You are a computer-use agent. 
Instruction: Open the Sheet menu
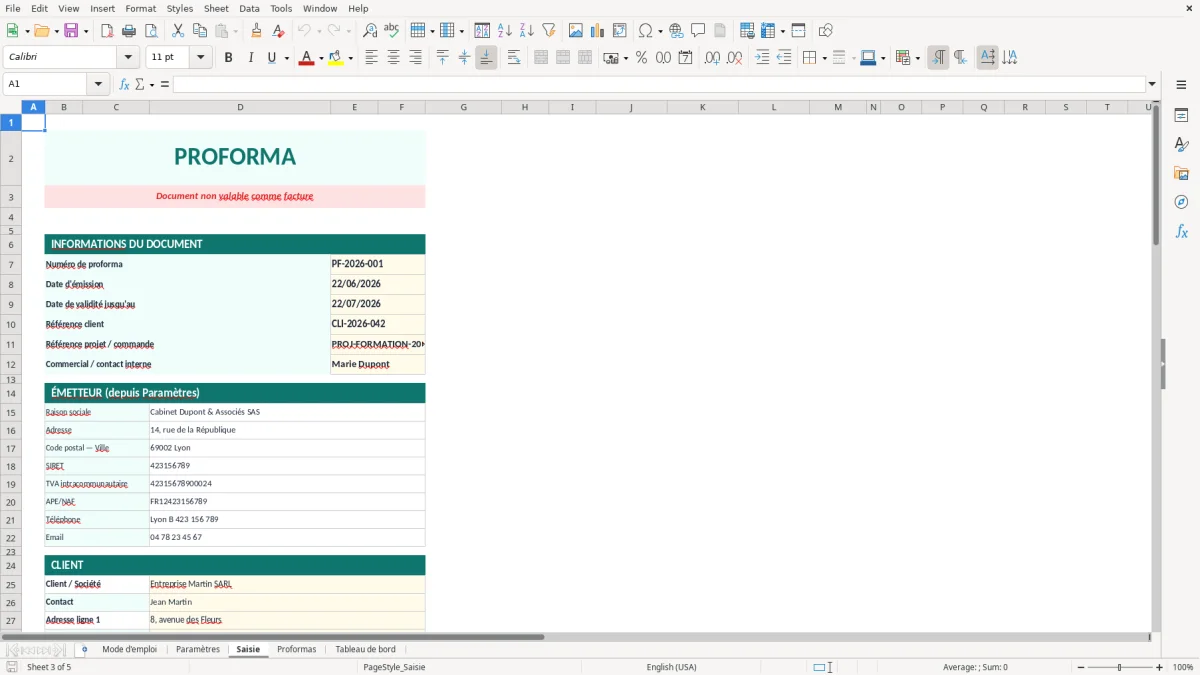(216, 8)
